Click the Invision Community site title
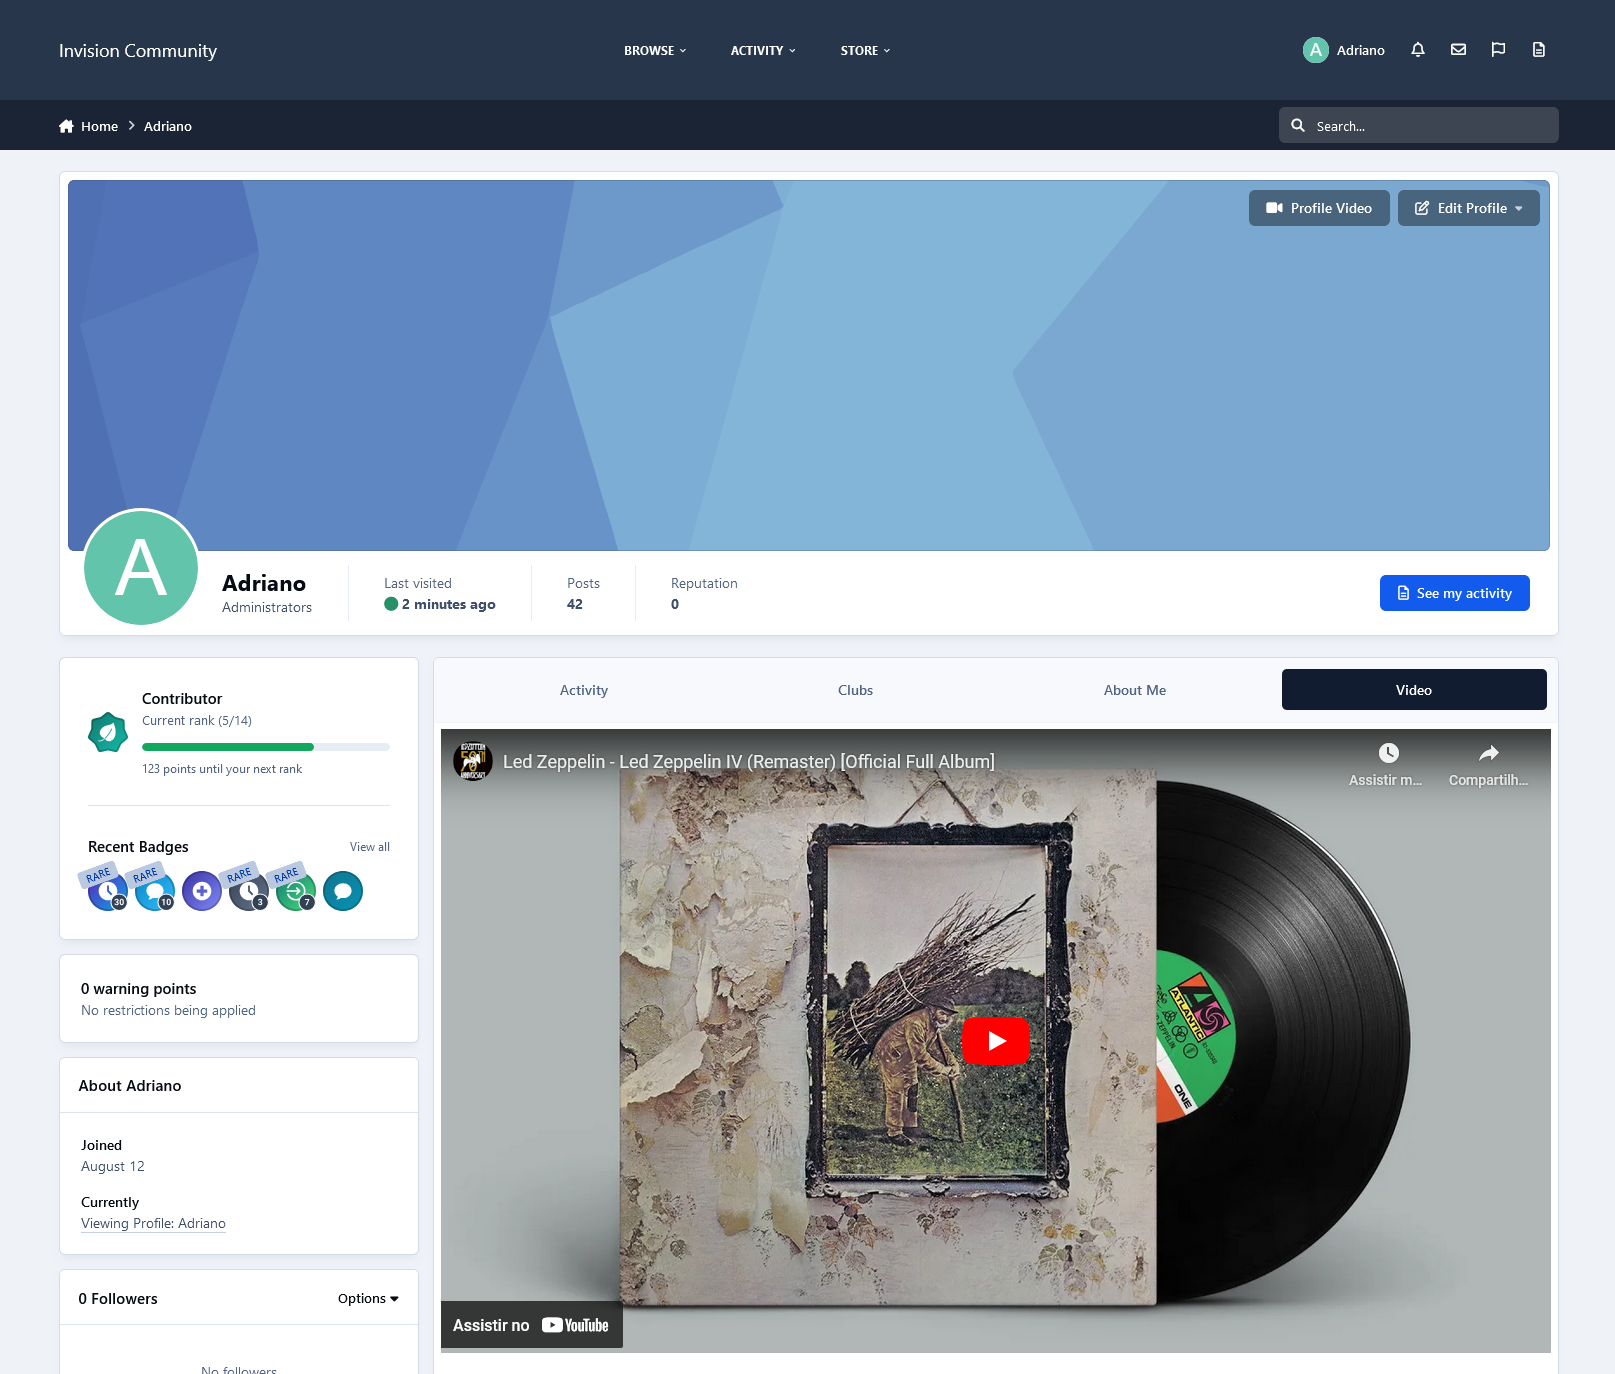This screenshot has height=1374, width=1615. pyautogui.click(x=138, y=50)
